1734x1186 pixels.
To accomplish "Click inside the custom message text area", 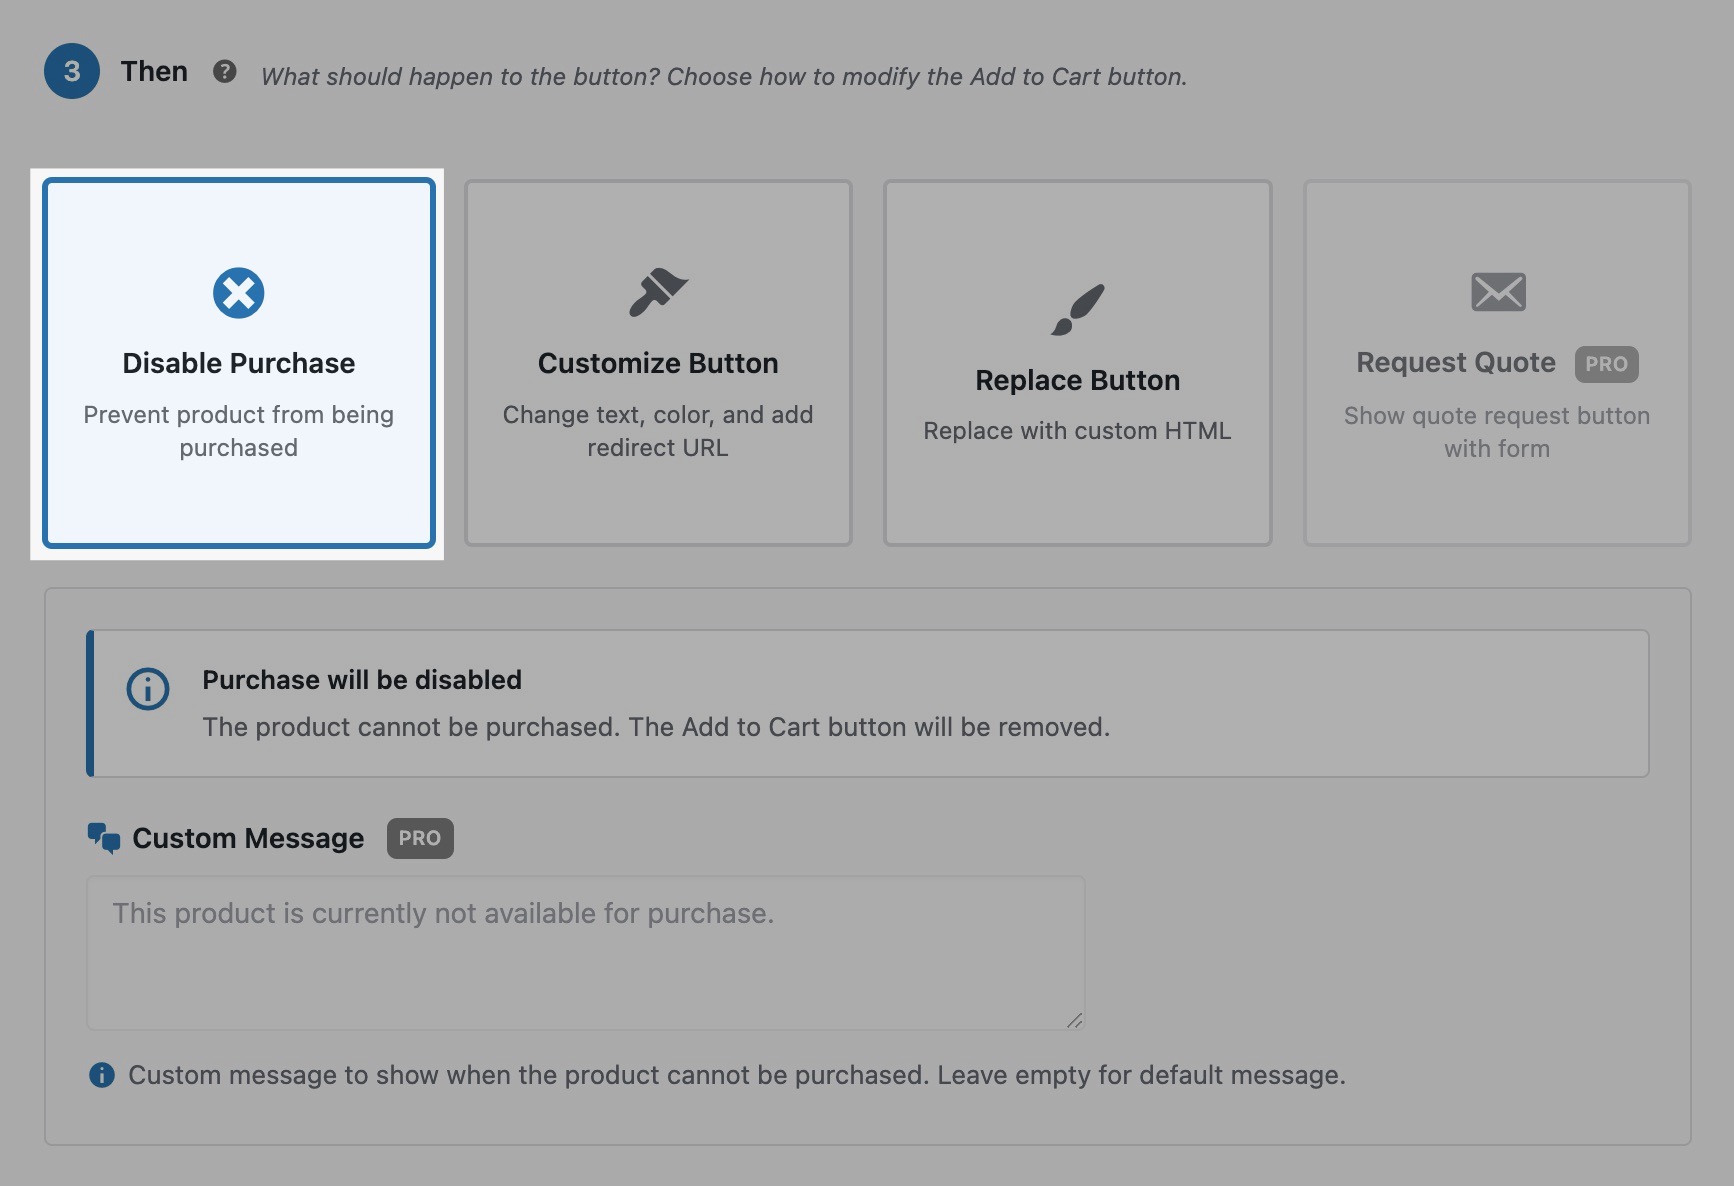I will (x=585, y=950).
